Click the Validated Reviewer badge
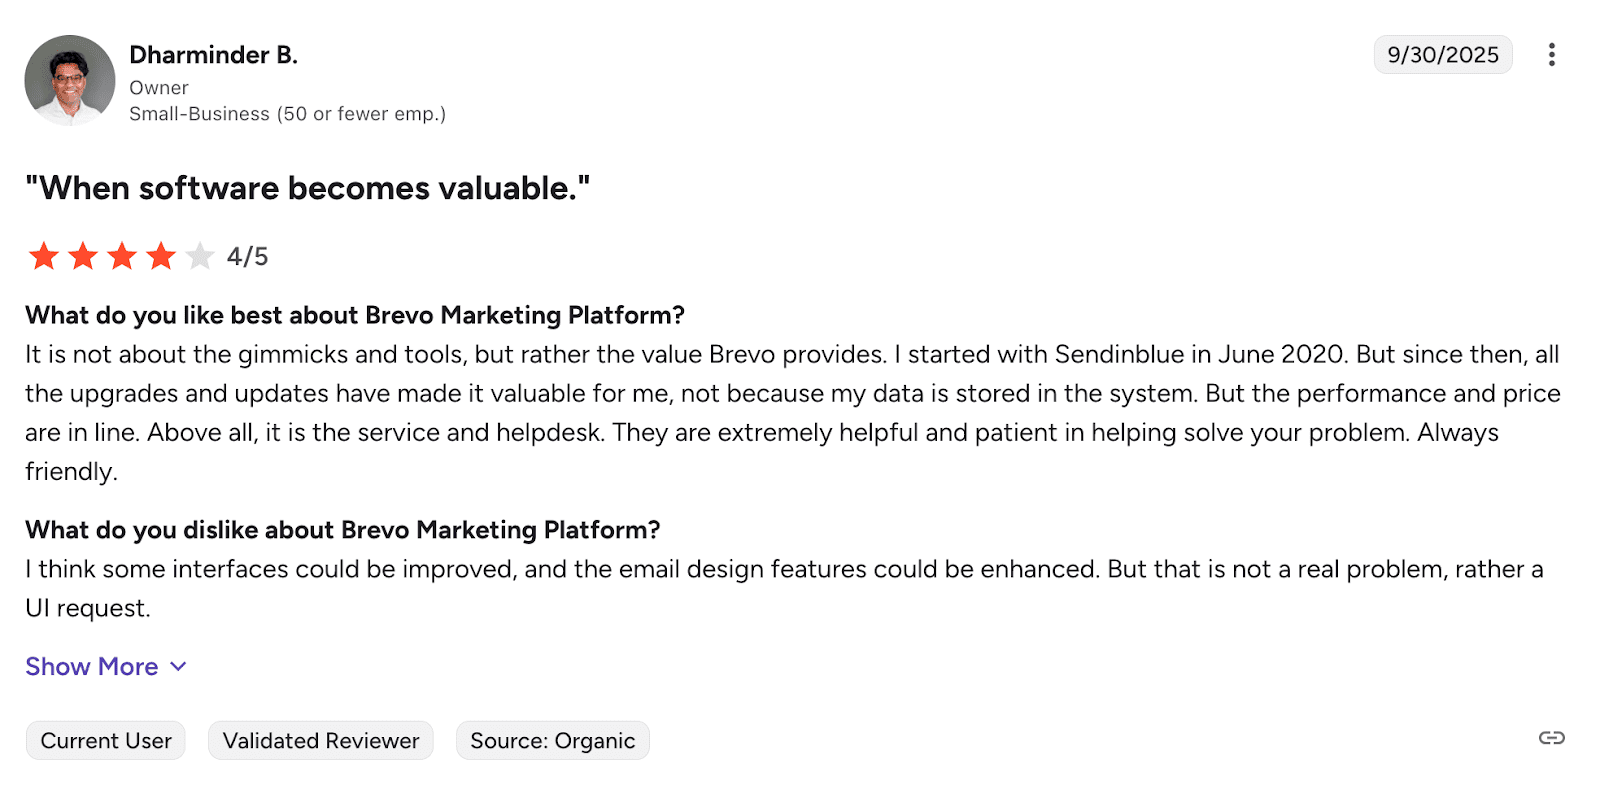This screenshot has height=798, width=1600. pos(320,740)
